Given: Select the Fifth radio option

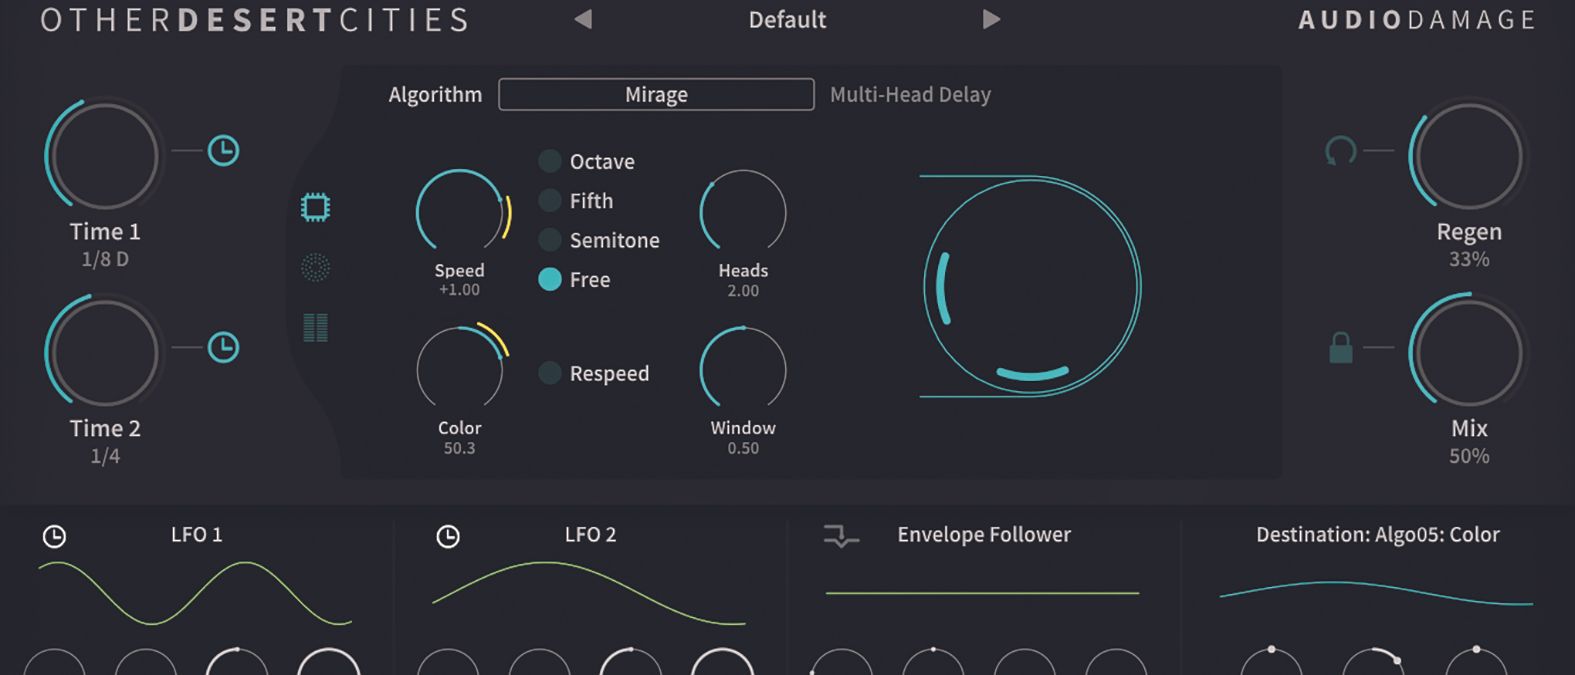Looking at the screenshot, I should click(550, 201).
